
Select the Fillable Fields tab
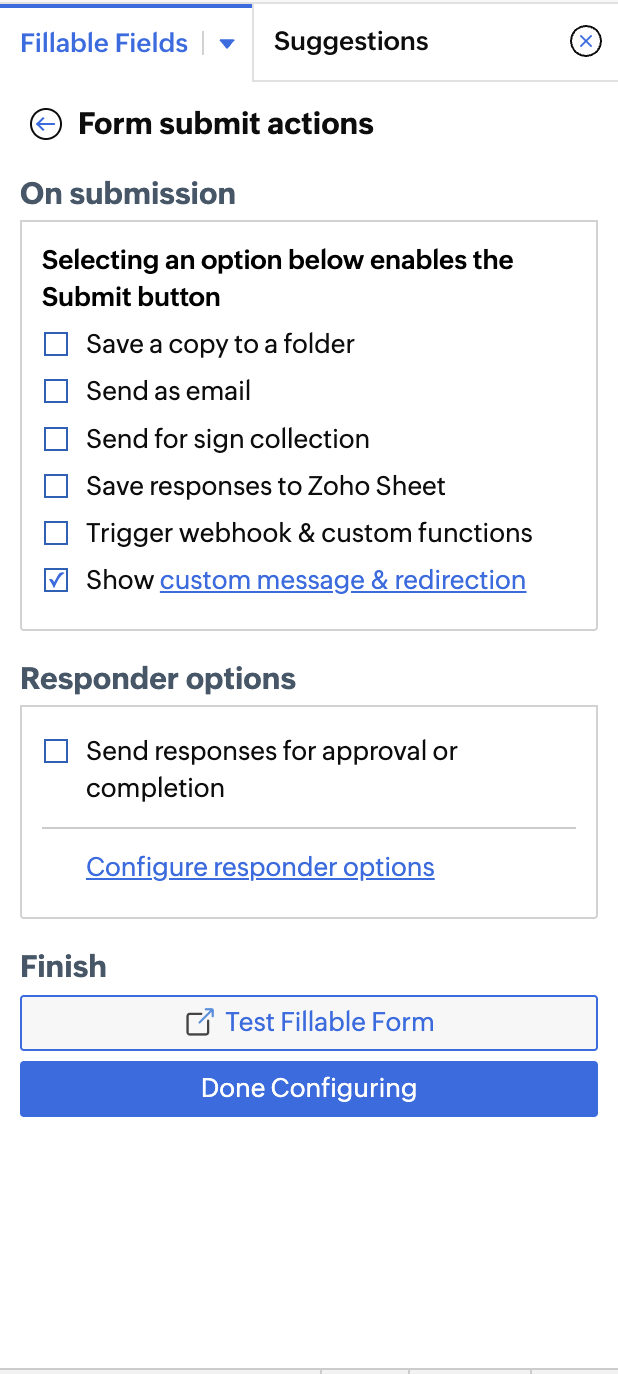(104, 44)
